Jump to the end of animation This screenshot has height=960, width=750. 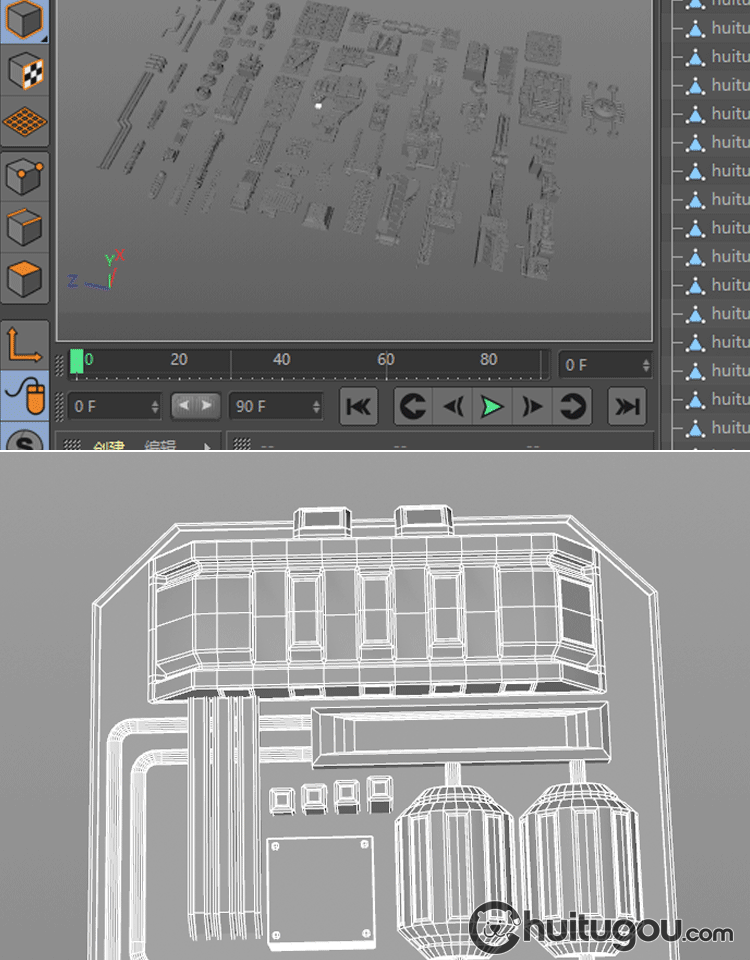coord(626,407)
